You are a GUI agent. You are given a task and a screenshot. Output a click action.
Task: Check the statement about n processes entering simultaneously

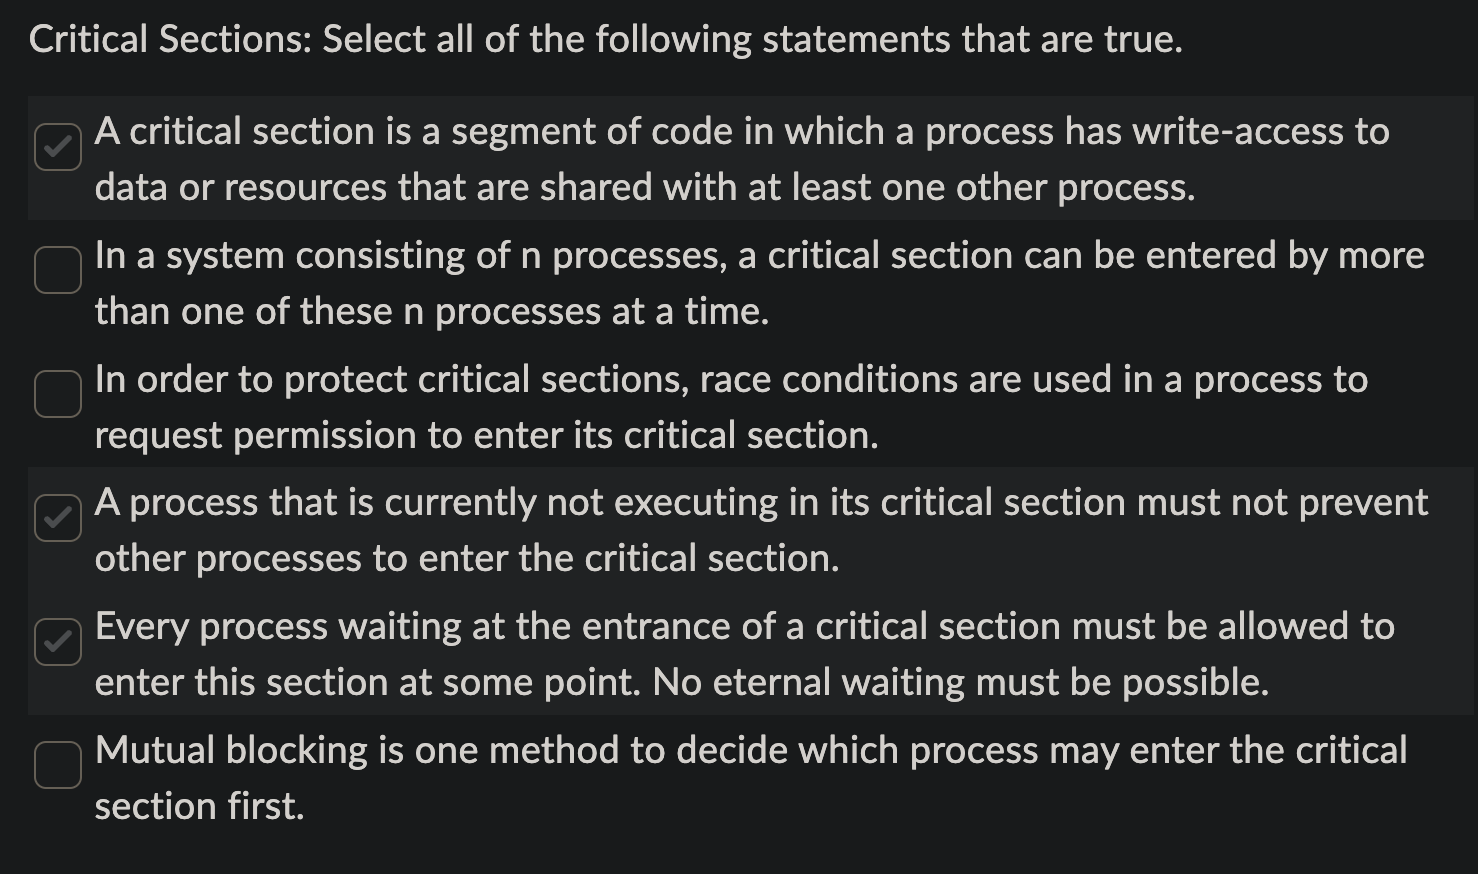pyautogui.click(x=57, y=270)
